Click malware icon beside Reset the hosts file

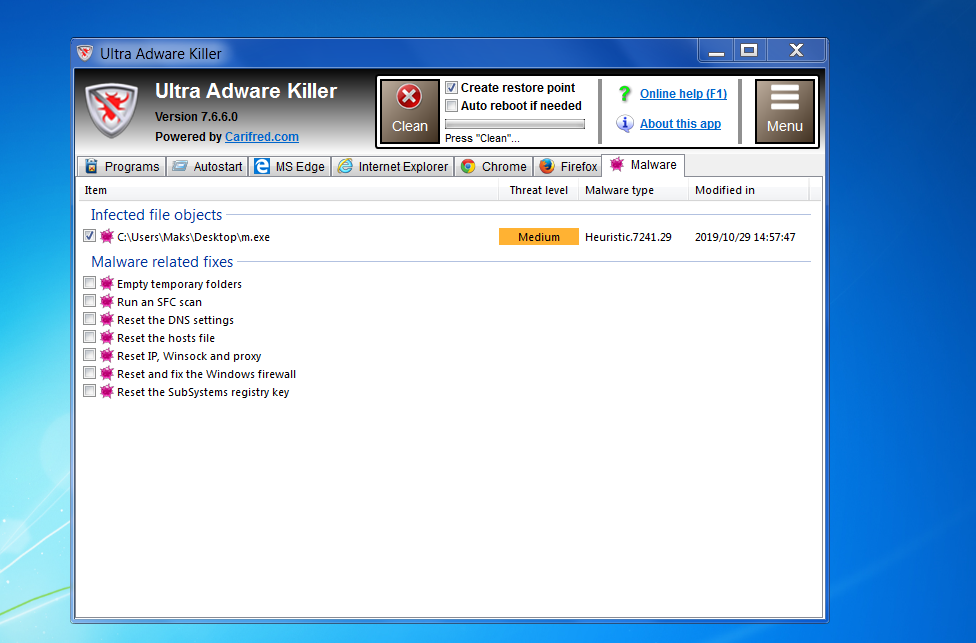[x=107, y=337]
